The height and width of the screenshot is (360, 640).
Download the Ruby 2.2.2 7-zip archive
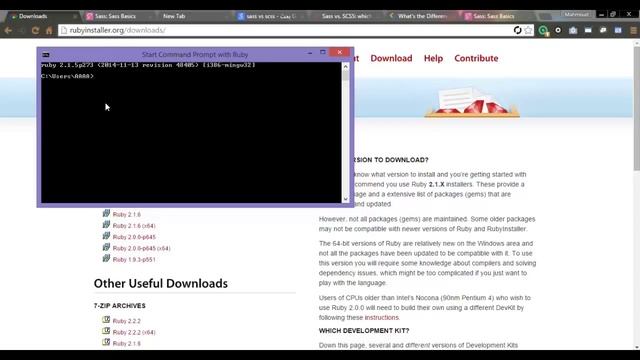pos(127,321)
